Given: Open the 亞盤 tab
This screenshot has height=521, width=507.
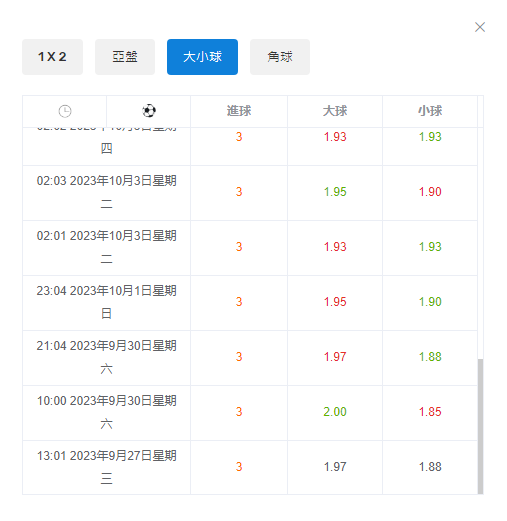Looking at the screenshot, I should click(x=125, y=57).
